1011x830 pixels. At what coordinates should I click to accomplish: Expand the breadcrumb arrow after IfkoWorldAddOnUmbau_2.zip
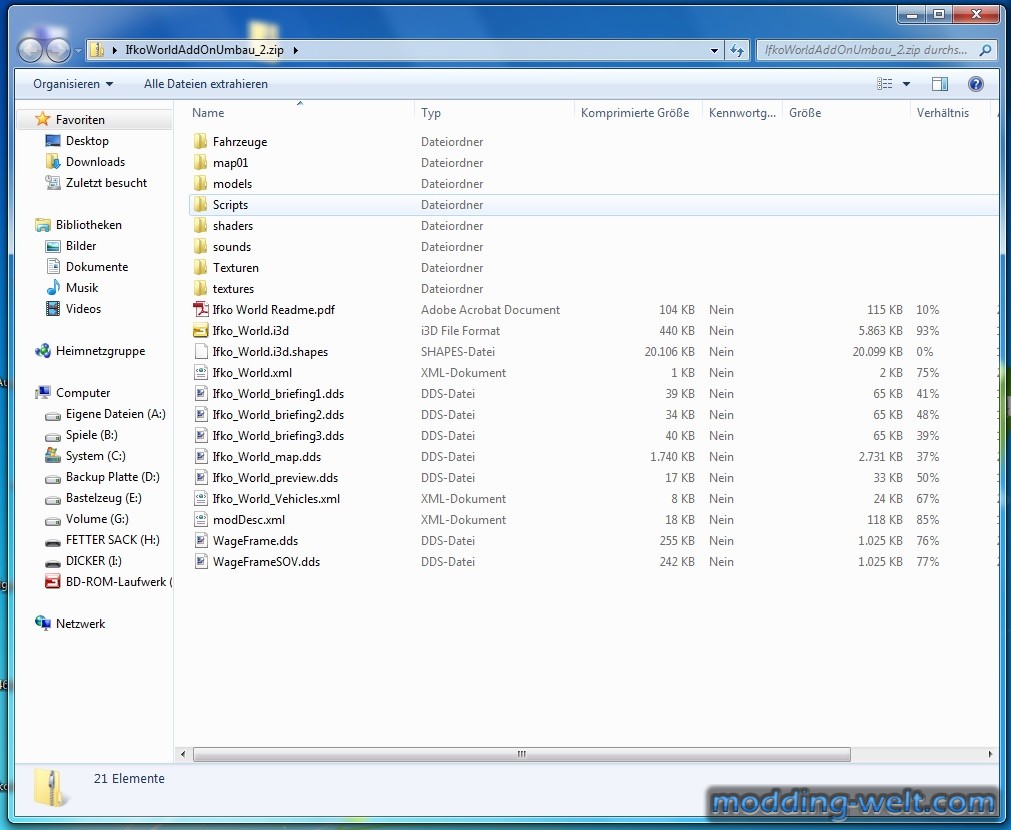pos(296,50)
